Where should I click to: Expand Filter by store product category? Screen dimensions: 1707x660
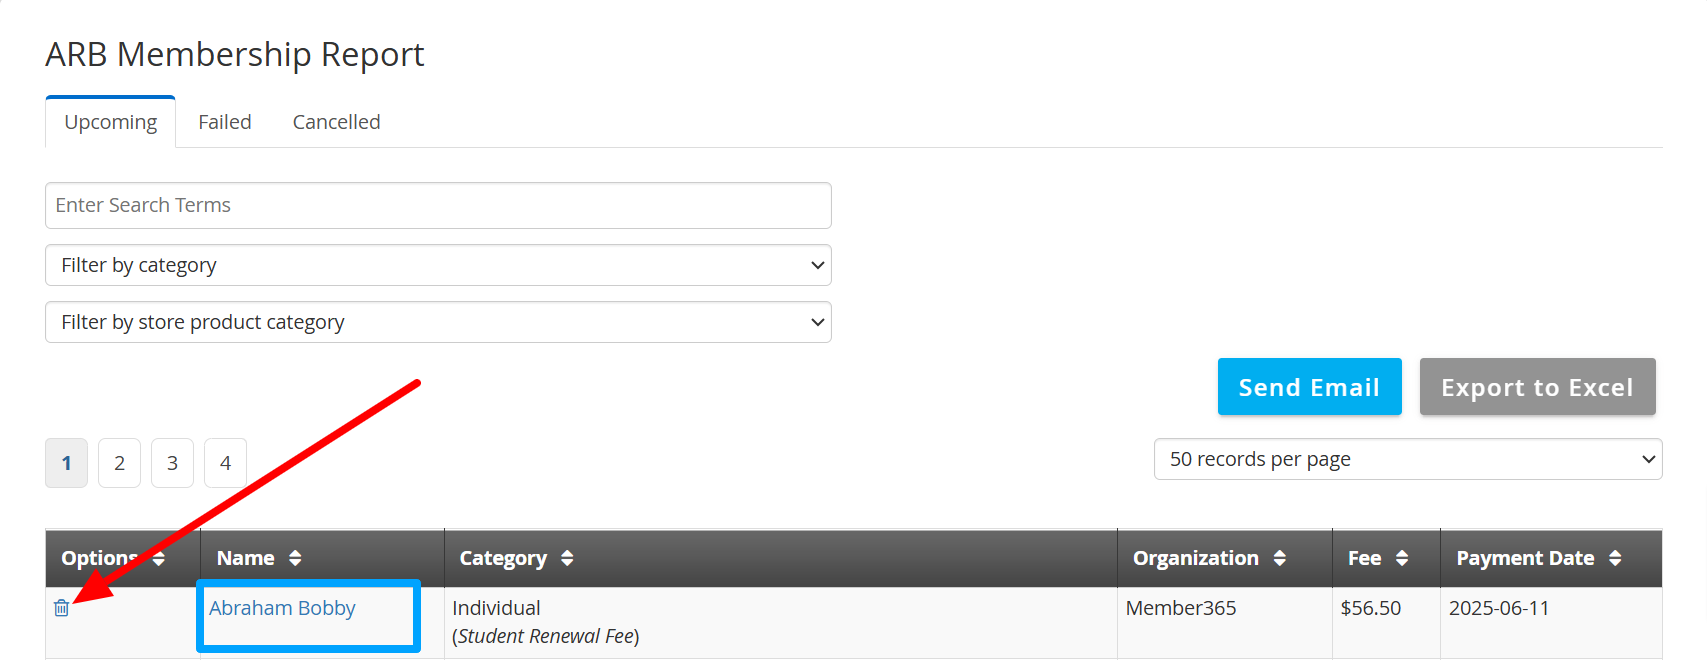click(x=438, y=322)
